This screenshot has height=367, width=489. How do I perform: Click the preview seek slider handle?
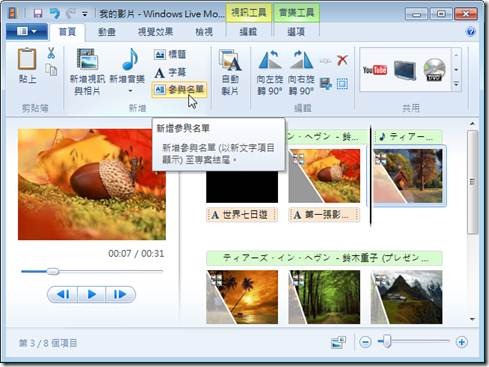click(53, 271)
